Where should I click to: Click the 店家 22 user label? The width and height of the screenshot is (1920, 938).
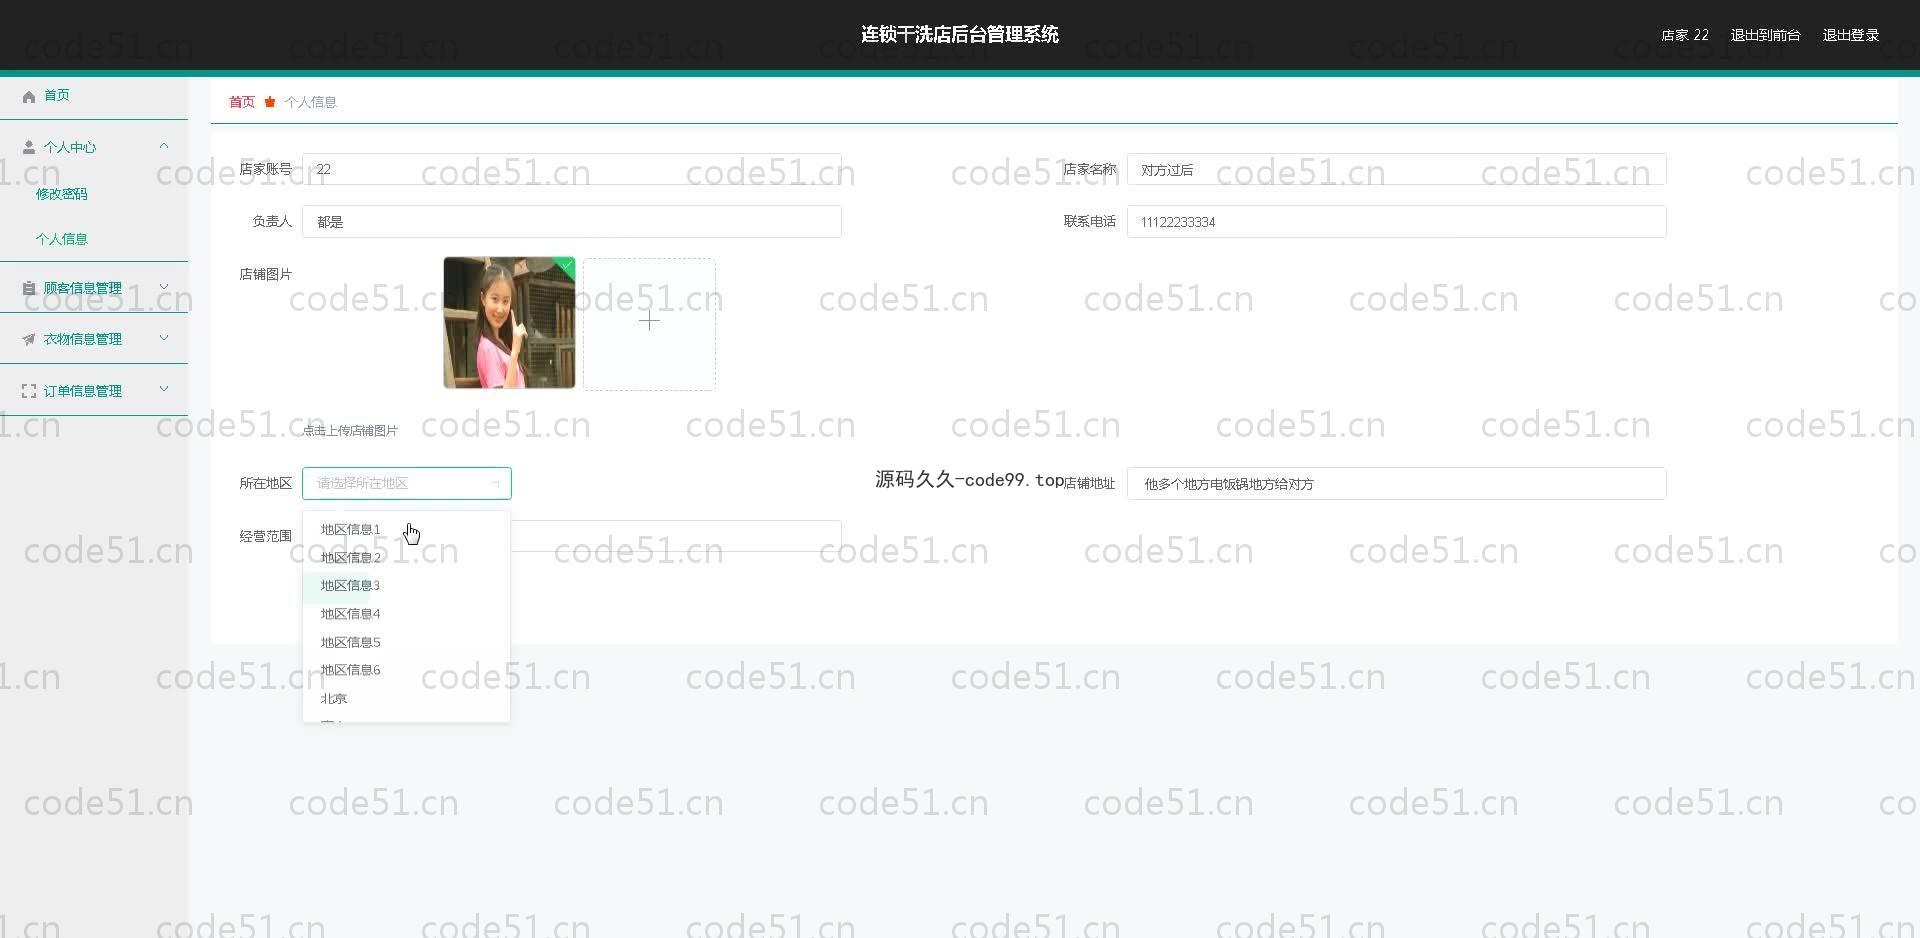(x=1685, y=35)
